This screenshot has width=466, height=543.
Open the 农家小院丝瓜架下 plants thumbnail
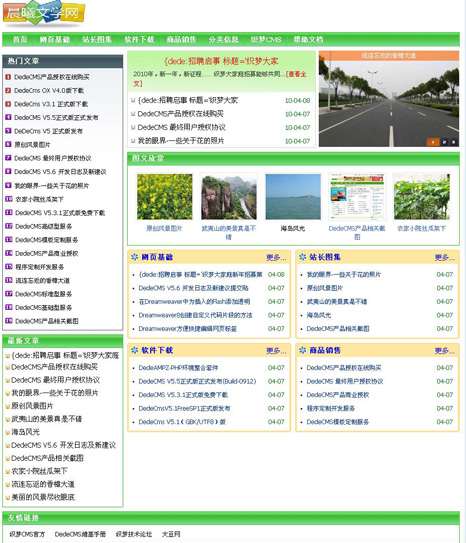[x=422, y=197]
